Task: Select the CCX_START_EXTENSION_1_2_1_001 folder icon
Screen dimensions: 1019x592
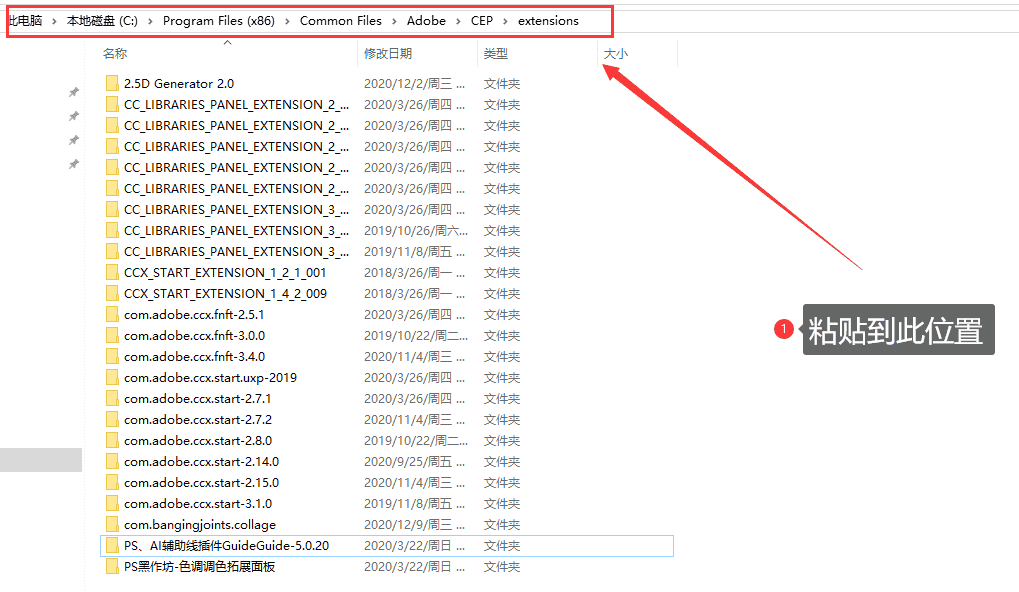Action: [112, 272]
